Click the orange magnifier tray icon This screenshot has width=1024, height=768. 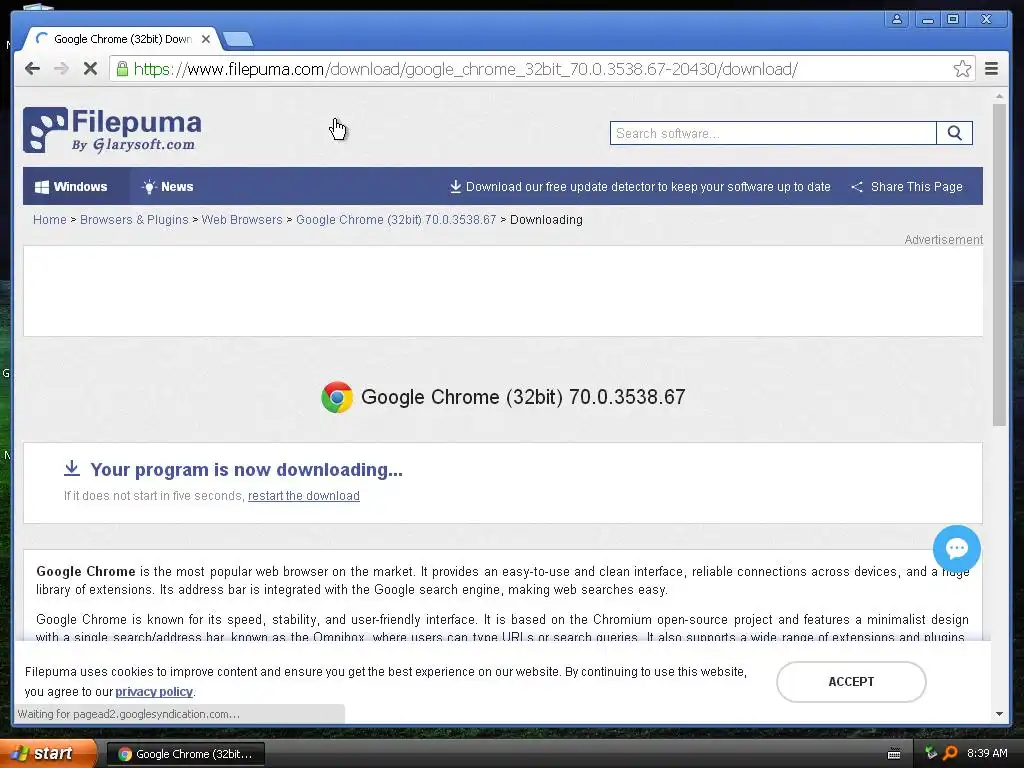(x=950, y=753)
